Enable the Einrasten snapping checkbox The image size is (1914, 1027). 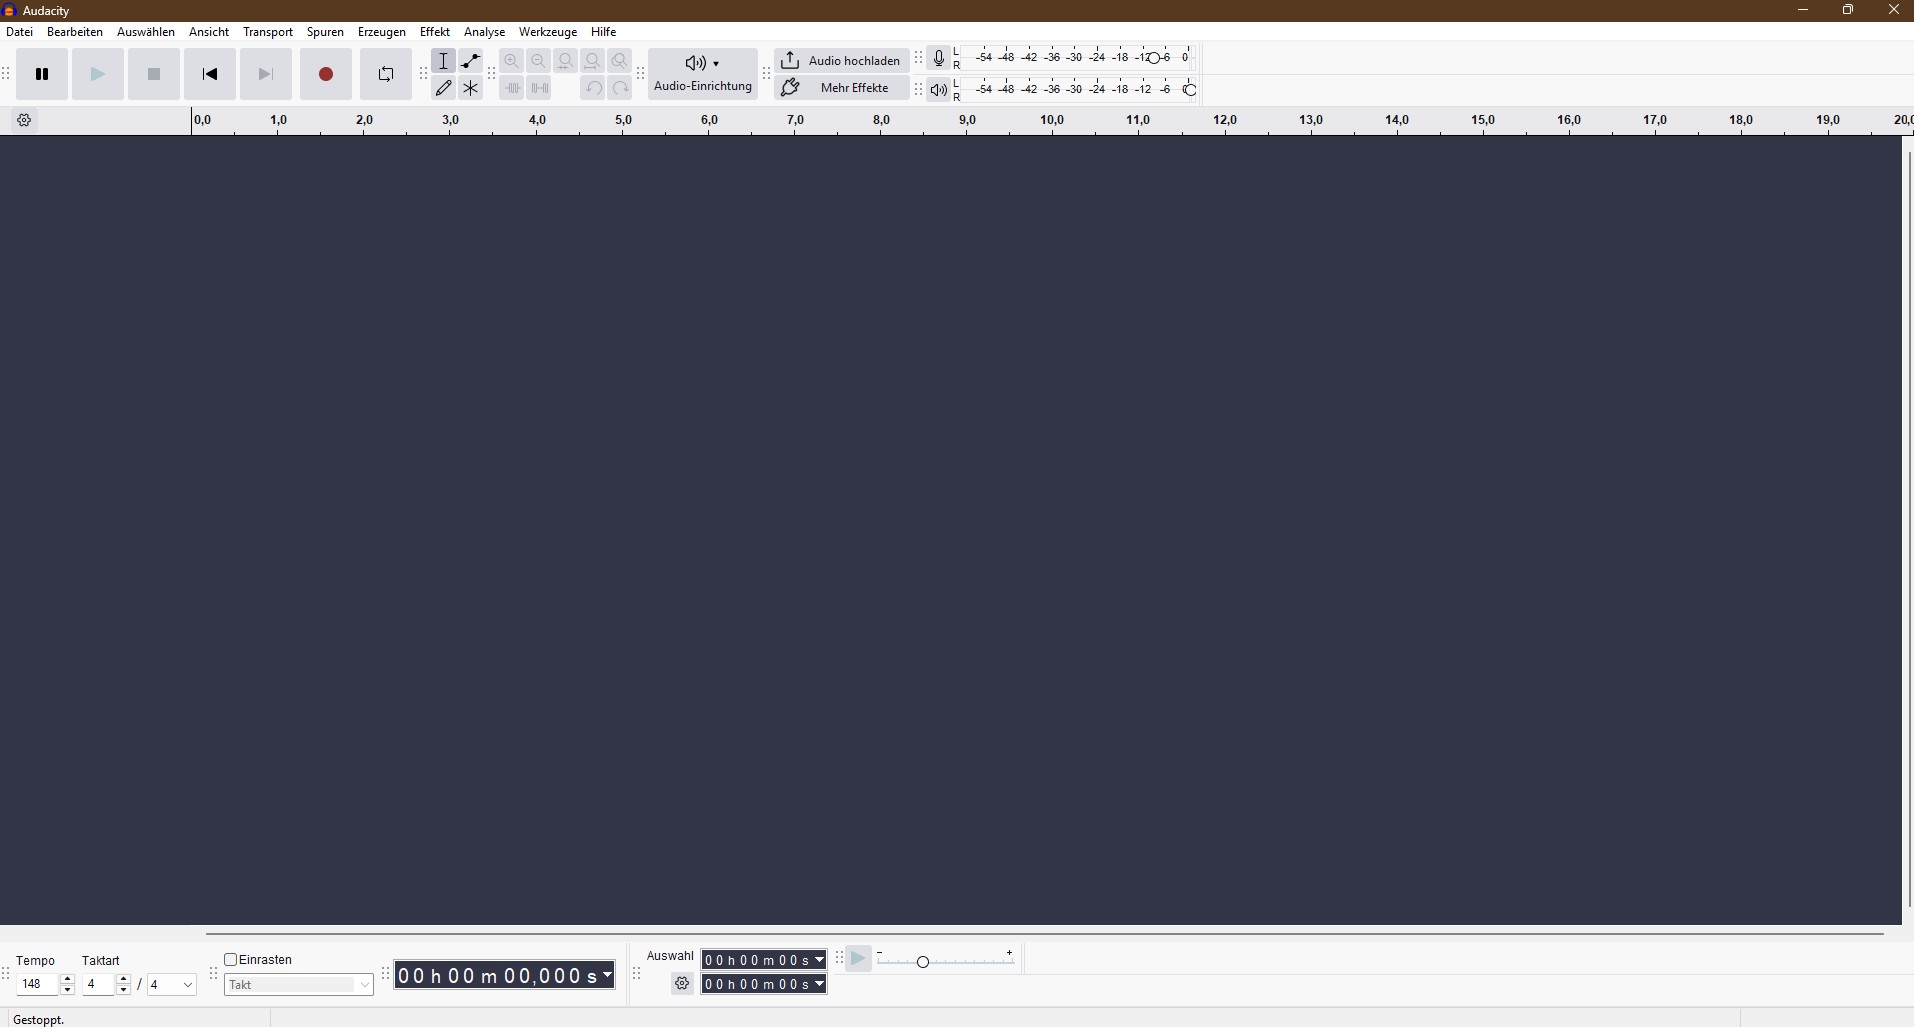tap(231, 960)
